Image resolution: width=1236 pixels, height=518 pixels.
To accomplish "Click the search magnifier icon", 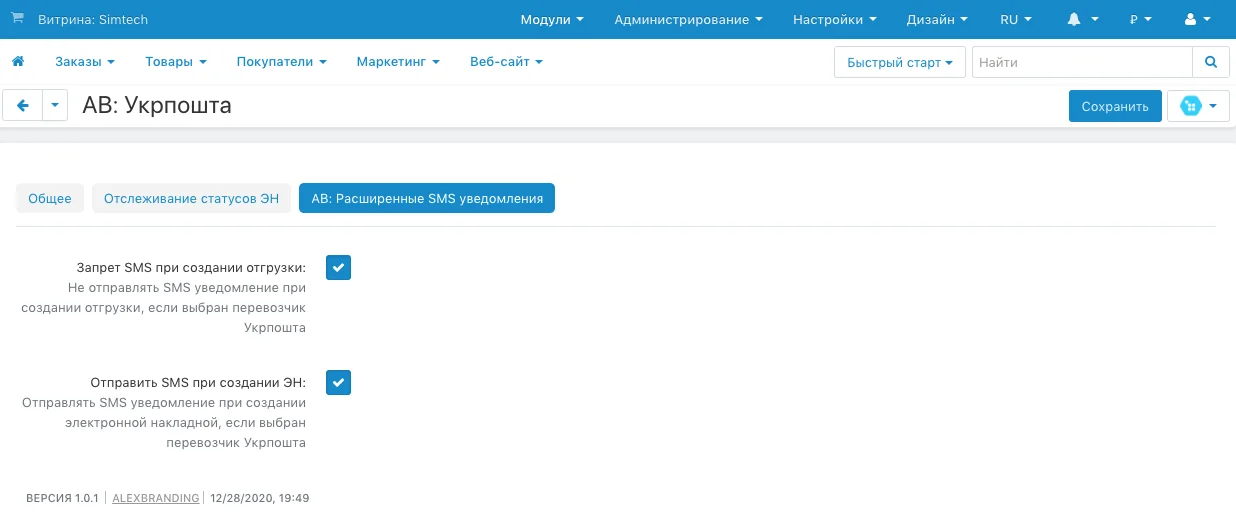I will click(x=1211, y=62).
